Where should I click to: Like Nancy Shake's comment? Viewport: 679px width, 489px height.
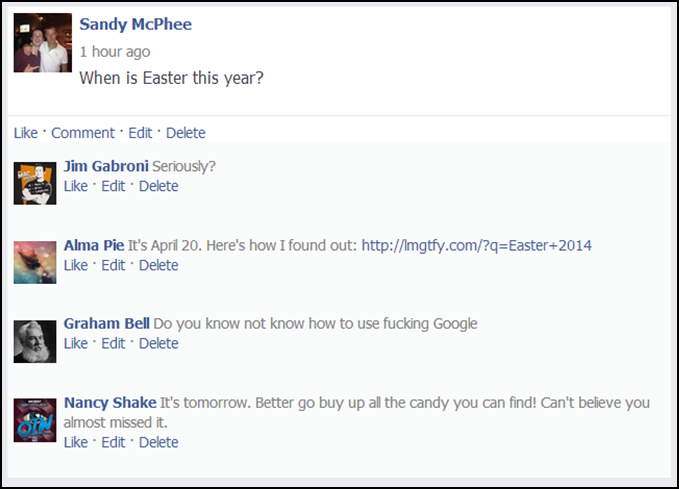[76, 443]
